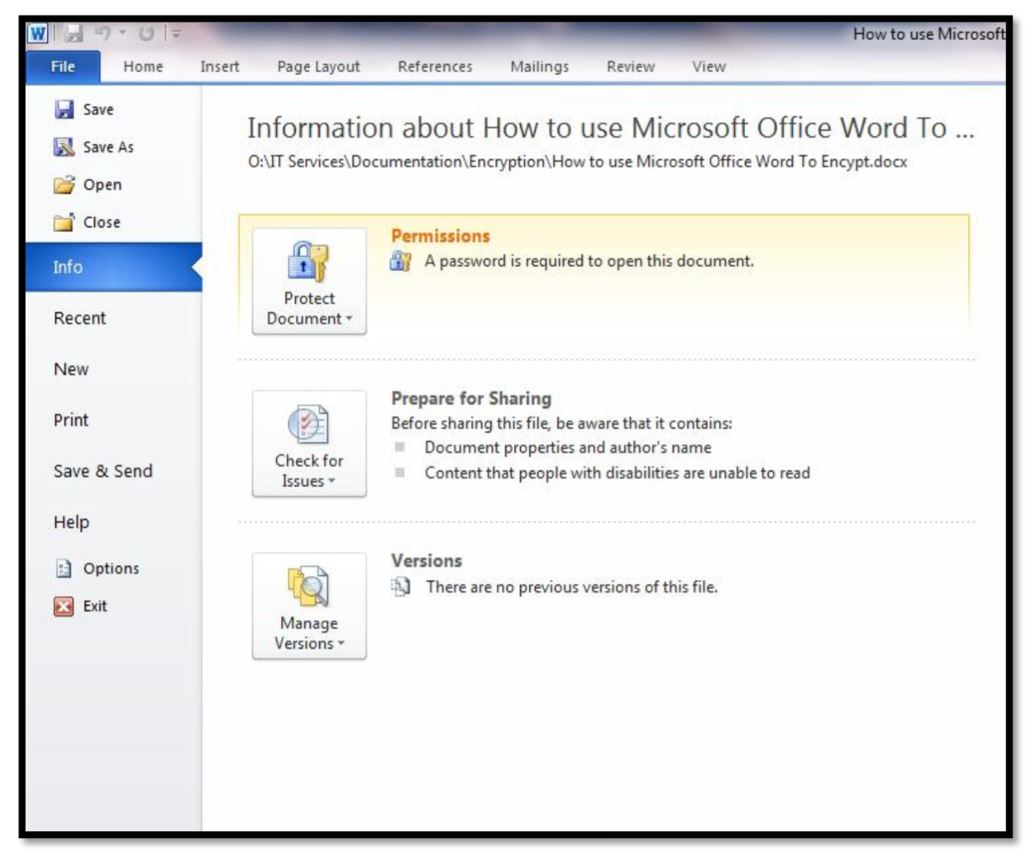Click the Open folder icon
Image resolution: width=1033 pixels, height=864 pixels.
(64, 185)
